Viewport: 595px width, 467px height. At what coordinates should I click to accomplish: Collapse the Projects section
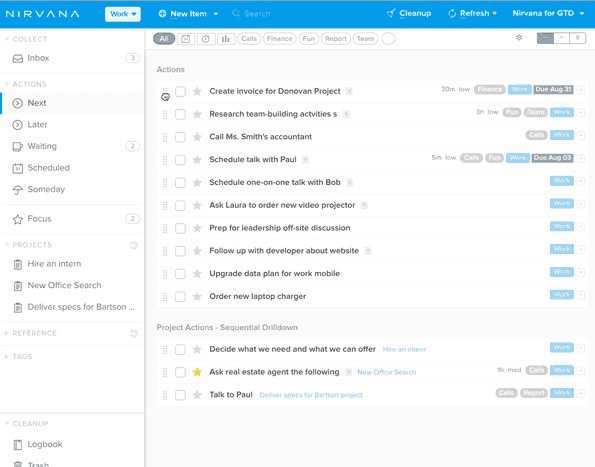point(7,245)
